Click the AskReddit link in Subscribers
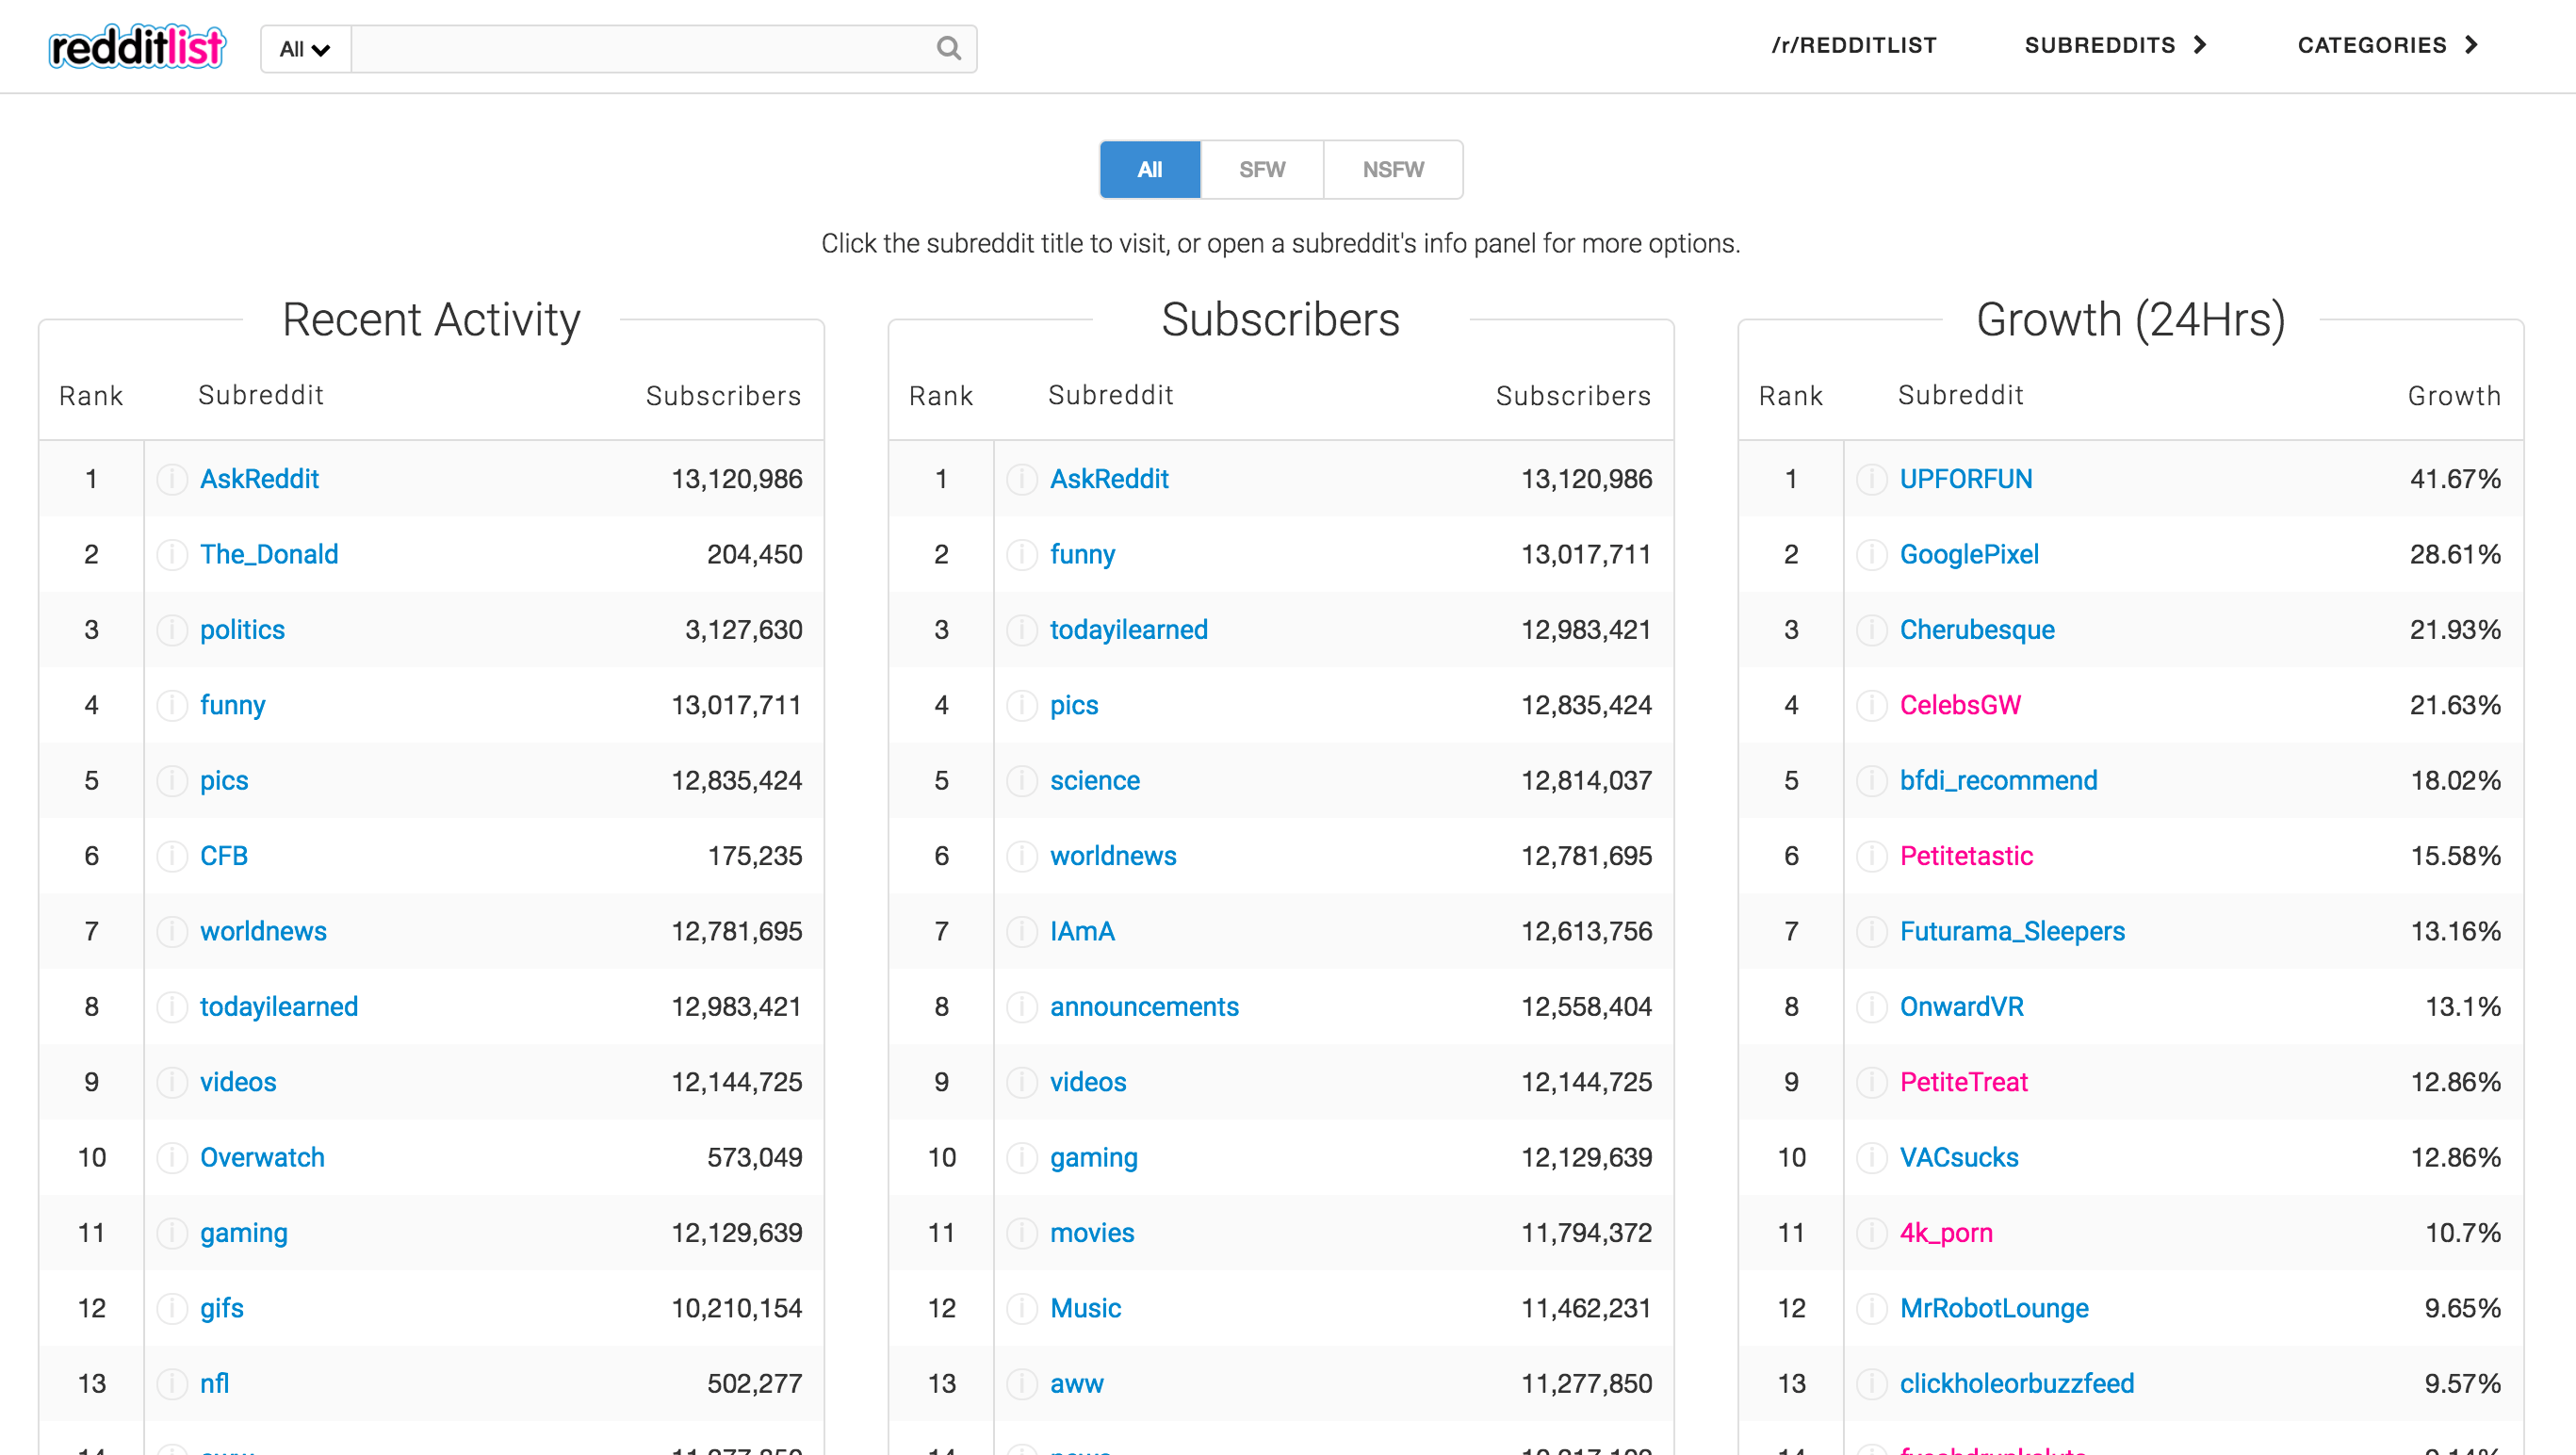This screenshot has width=2576, height=1455. click(x=1111, y=478)
